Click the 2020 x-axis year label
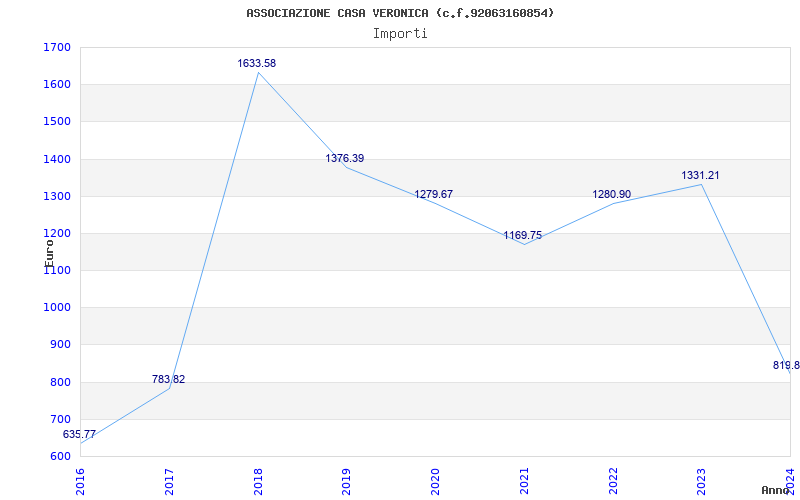The image size is (800, 500). point(435,482)
